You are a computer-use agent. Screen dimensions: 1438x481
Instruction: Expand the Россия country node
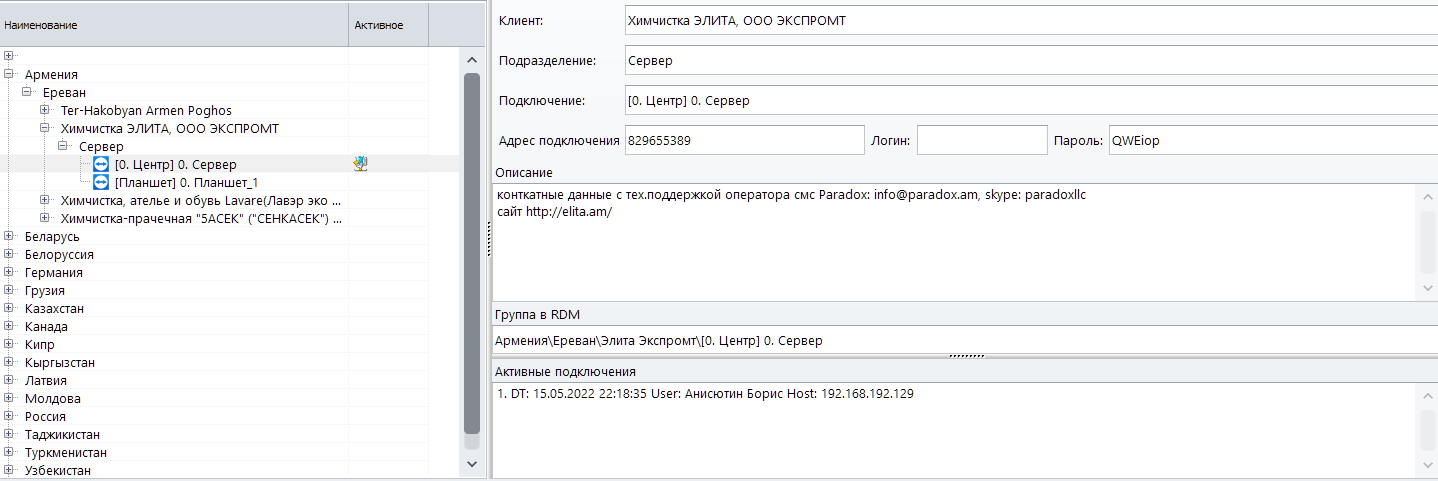tap(9, 416)
